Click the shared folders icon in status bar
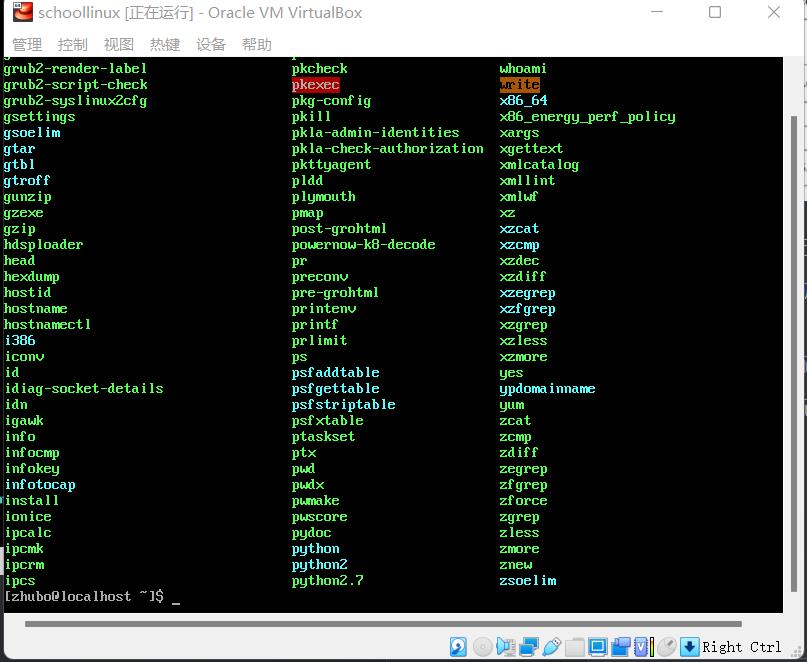 (575, 647)
